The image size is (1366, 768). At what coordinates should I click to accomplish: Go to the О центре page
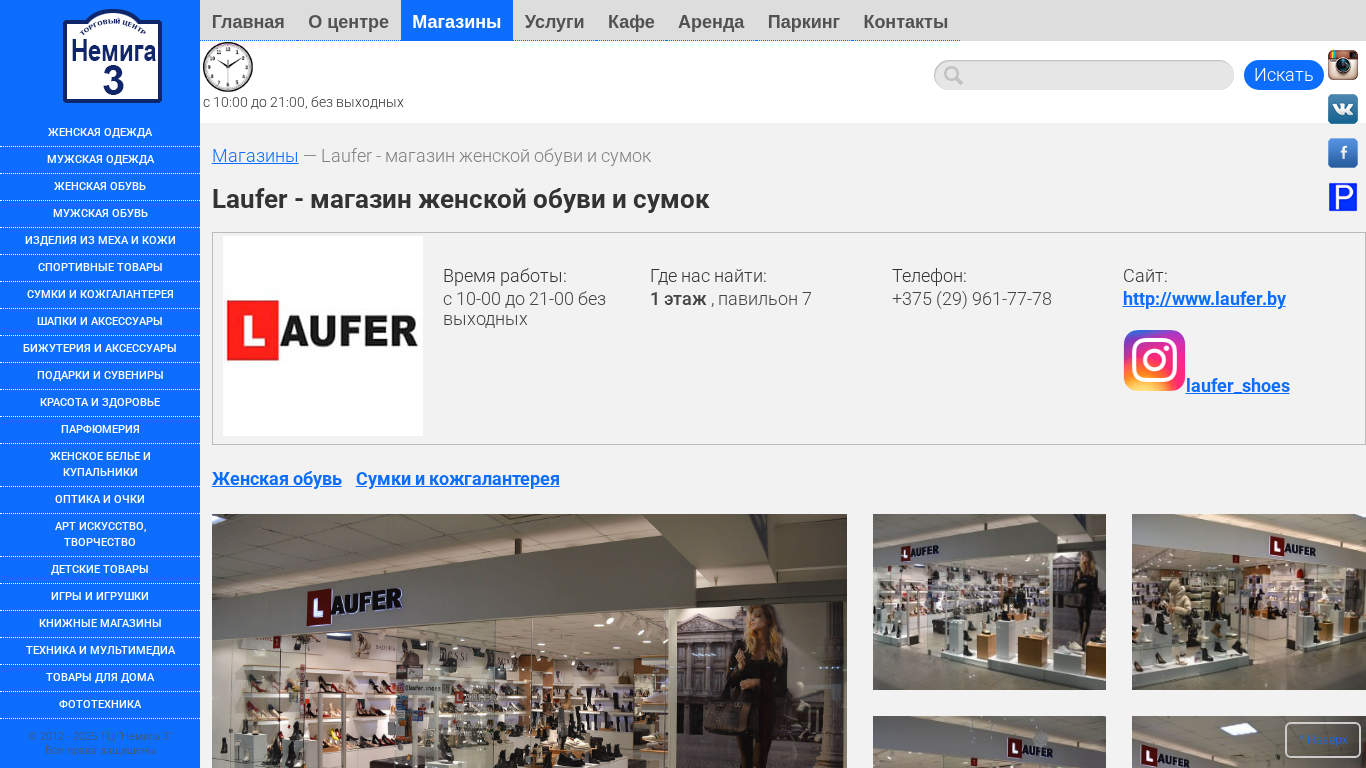pyautogui.click(x=348, y=21)
